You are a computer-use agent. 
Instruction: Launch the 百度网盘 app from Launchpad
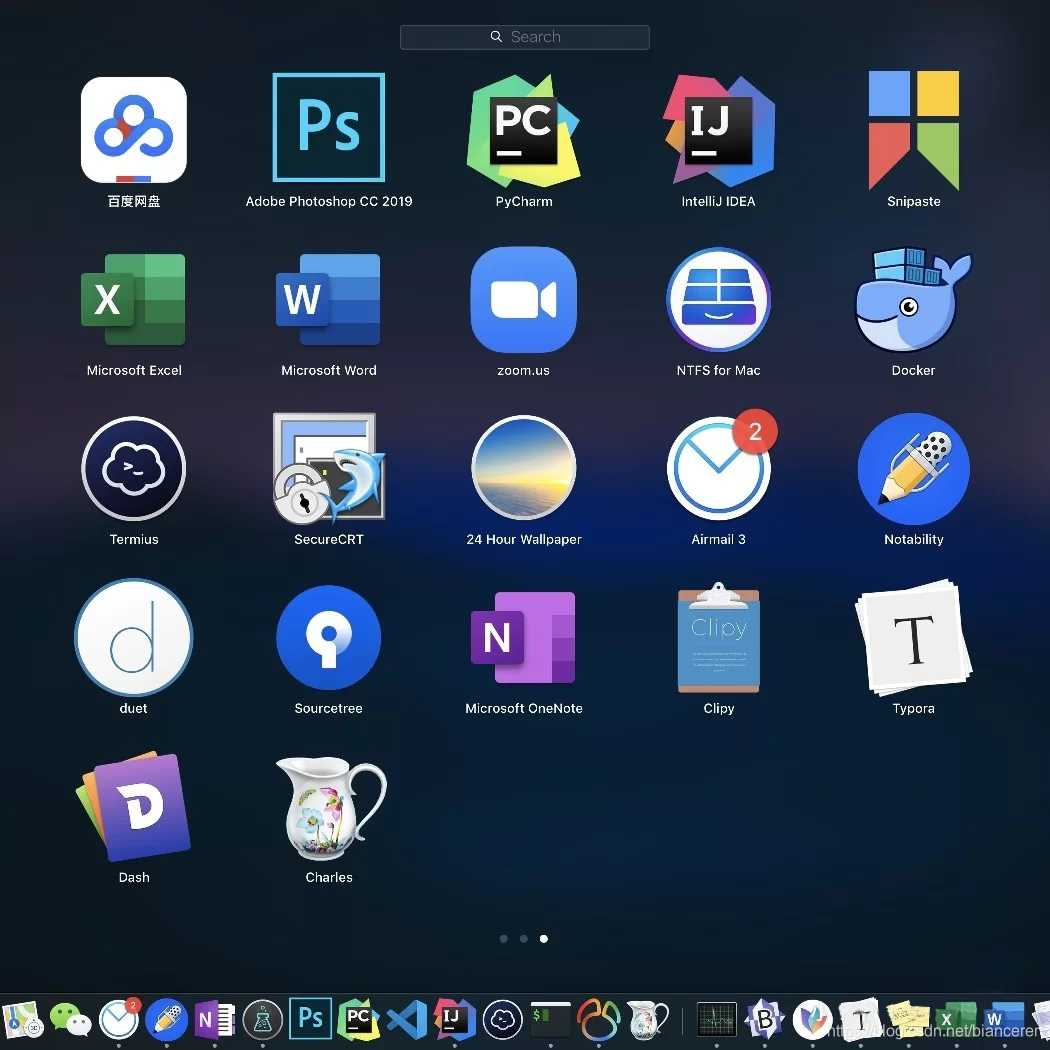pos(134,130)
